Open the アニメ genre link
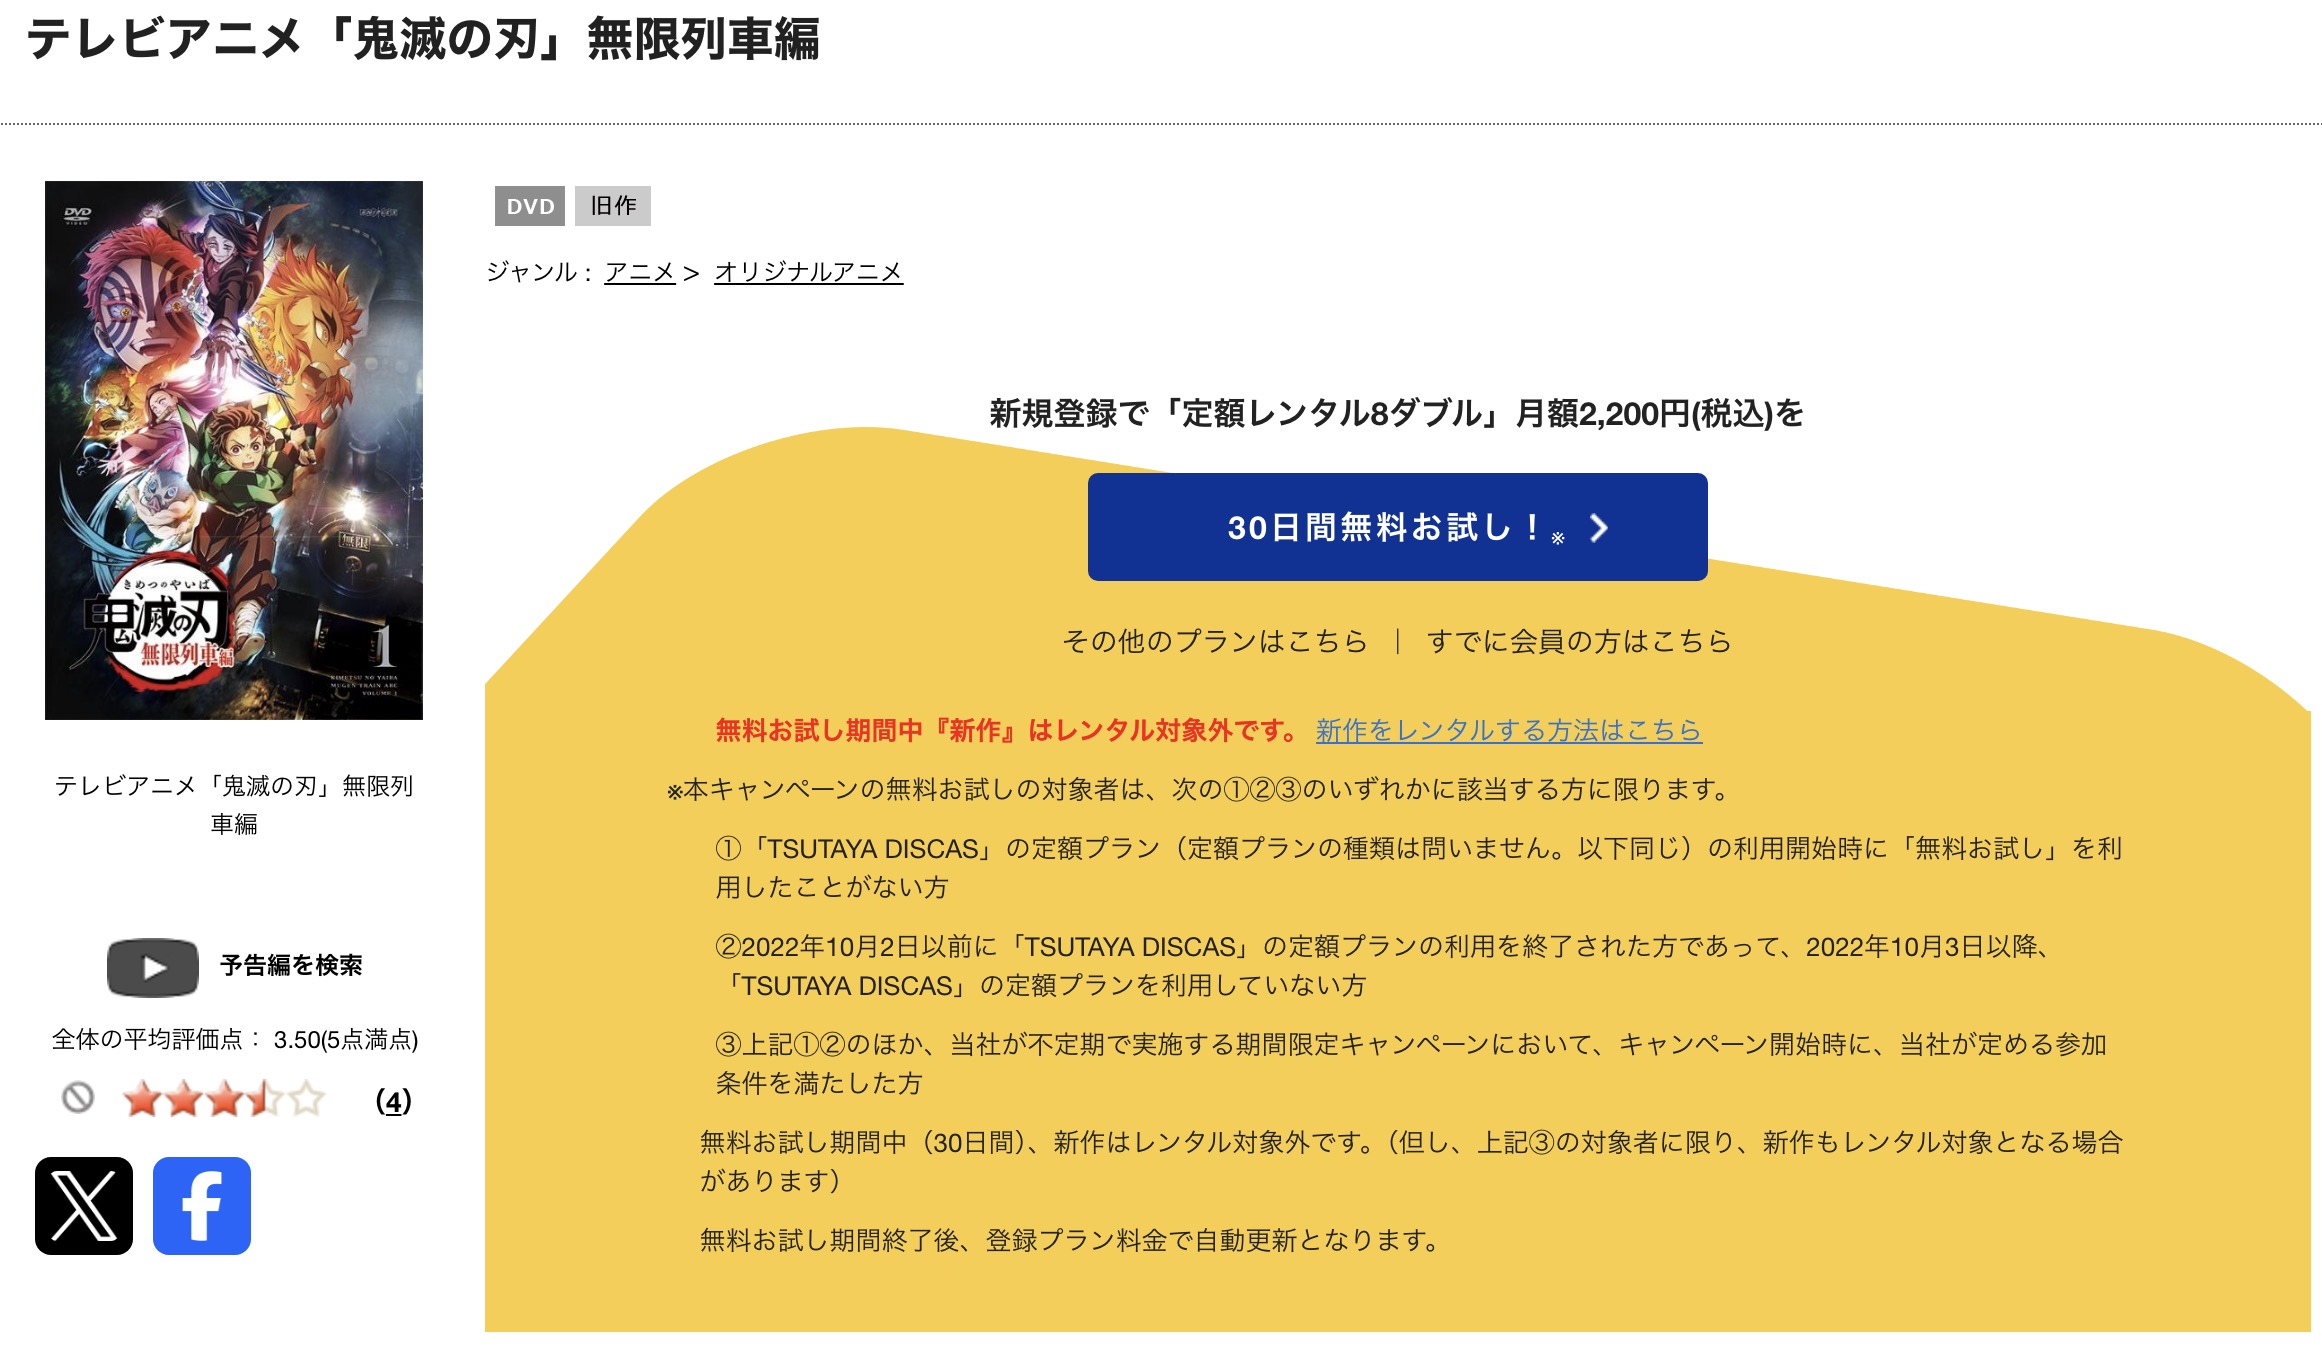The width and height of the screenshot is (2322, 1346). [x=640, y=272]
